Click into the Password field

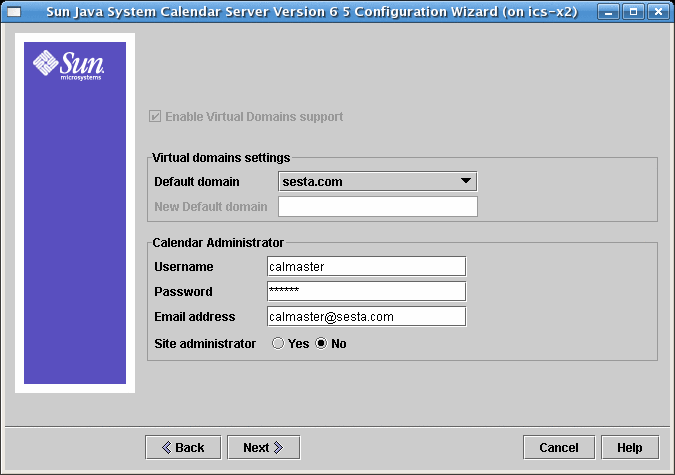pyautogui.click(x=366, y=292)
